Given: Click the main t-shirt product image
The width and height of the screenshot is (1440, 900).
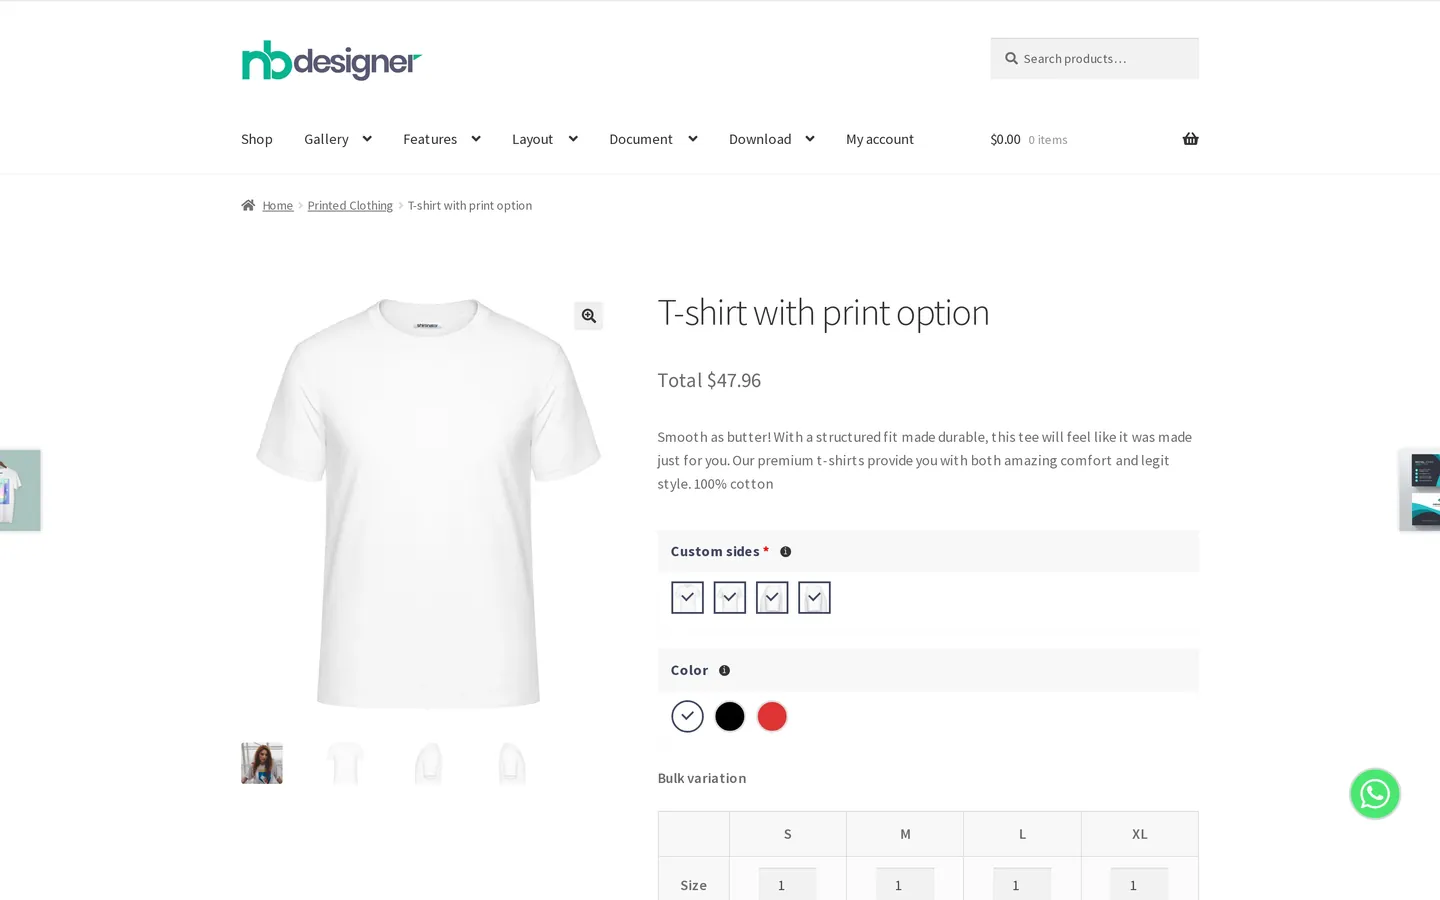Looking at the screenshot, I should (428, 503).
